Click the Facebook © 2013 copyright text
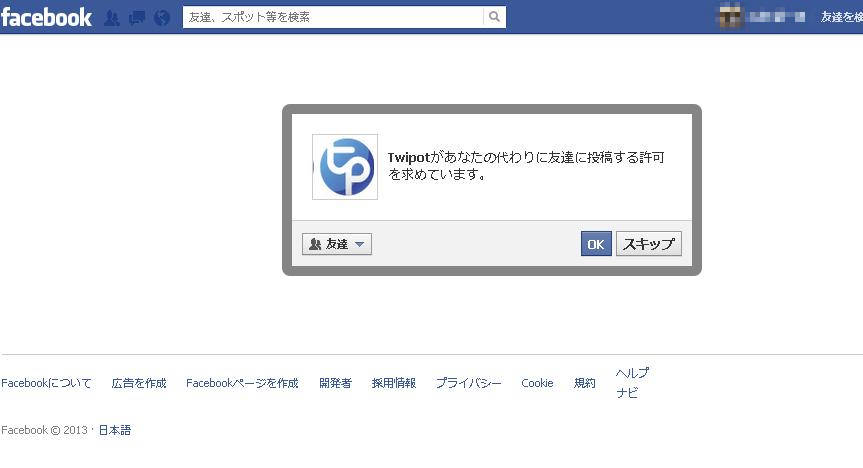The width and height of the screenshot is (863, 468). (44, 430)
